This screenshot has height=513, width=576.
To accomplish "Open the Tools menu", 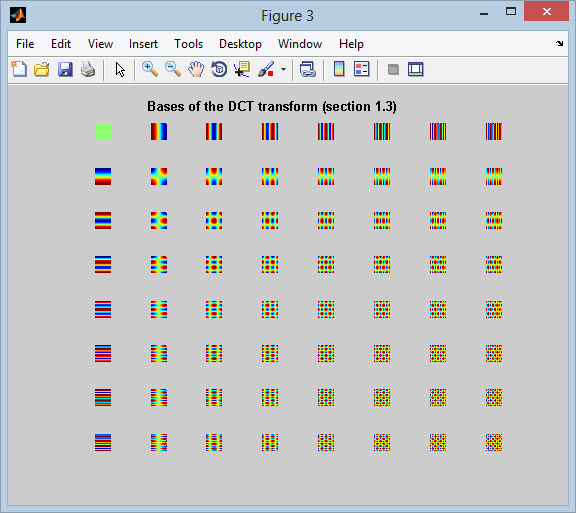I will click(188, 44).
